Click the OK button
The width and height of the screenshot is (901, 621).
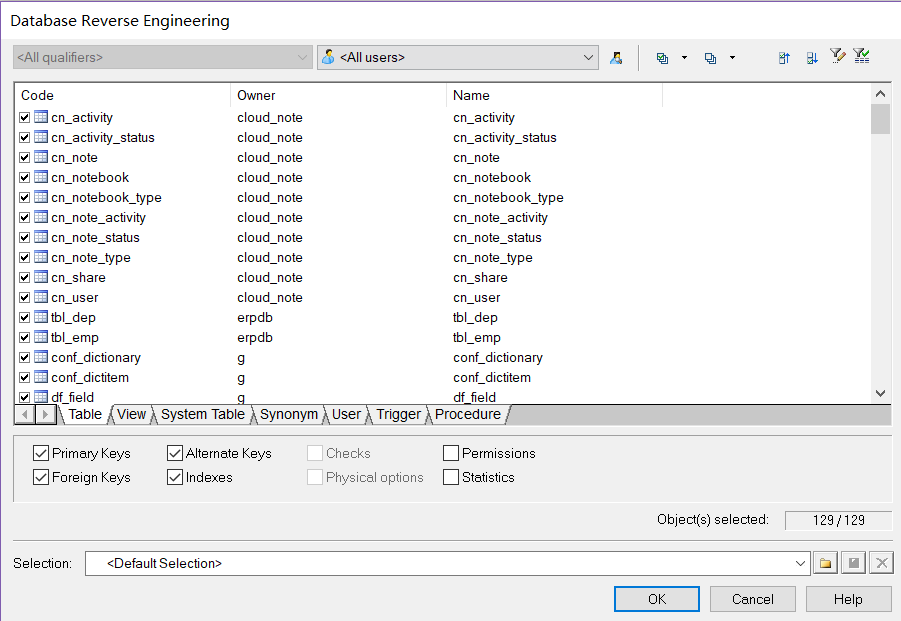coord(656,599)
